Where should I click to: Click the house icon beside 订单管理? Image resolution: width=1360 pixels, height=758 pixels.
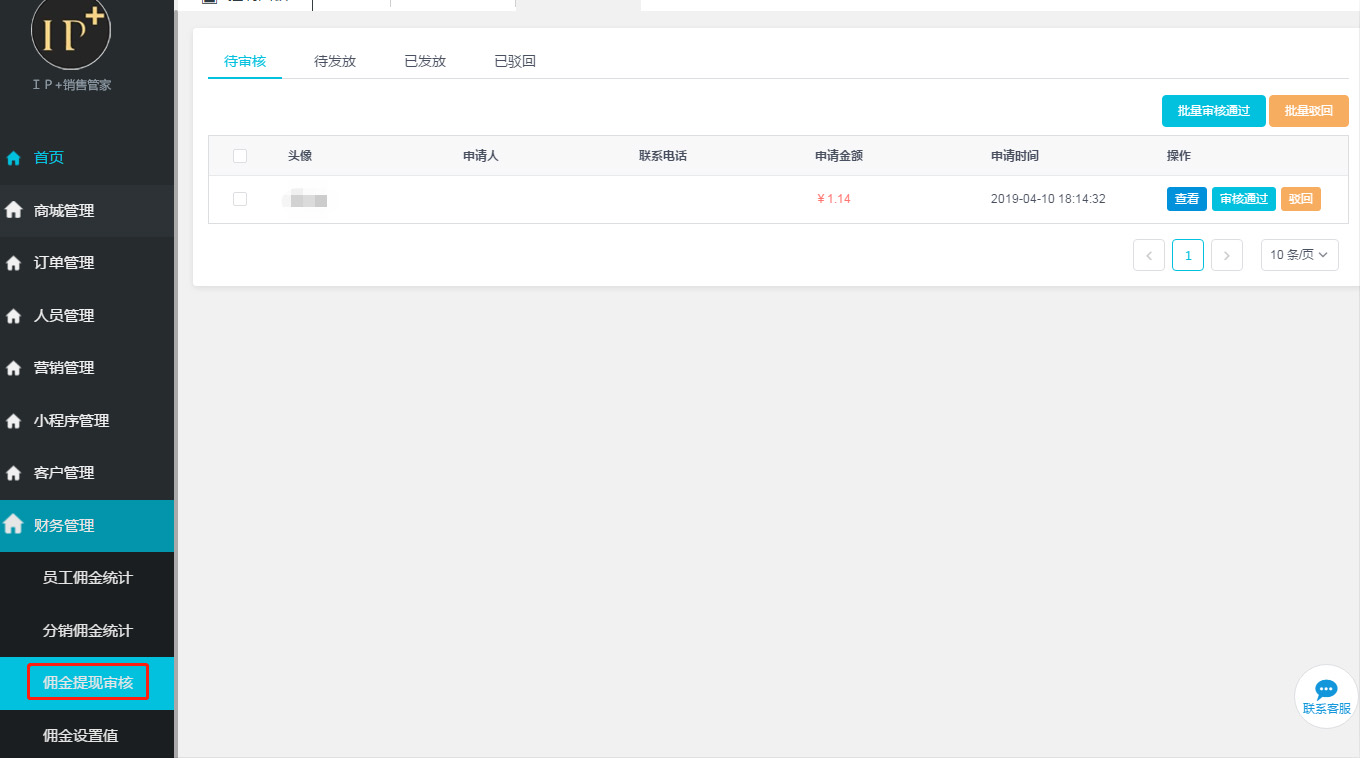coord(14,263)
